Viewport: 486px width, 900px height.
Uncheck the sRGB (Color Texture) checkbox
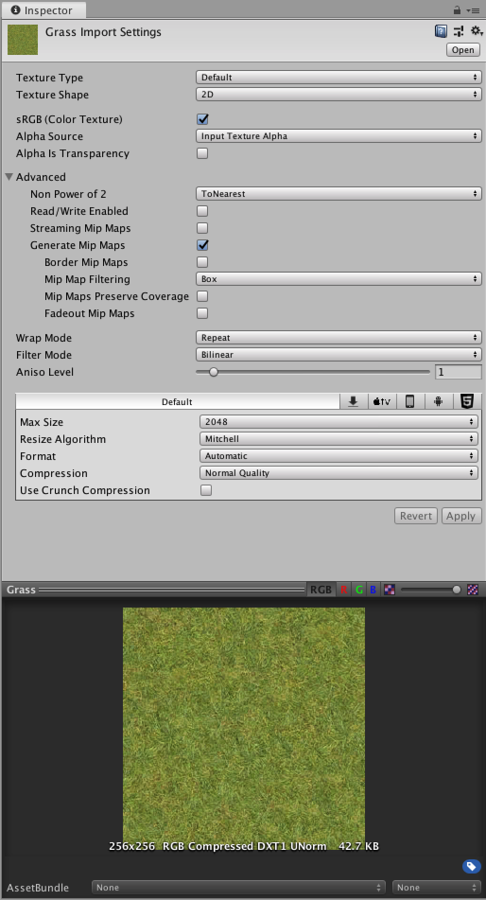click(203, 119)
